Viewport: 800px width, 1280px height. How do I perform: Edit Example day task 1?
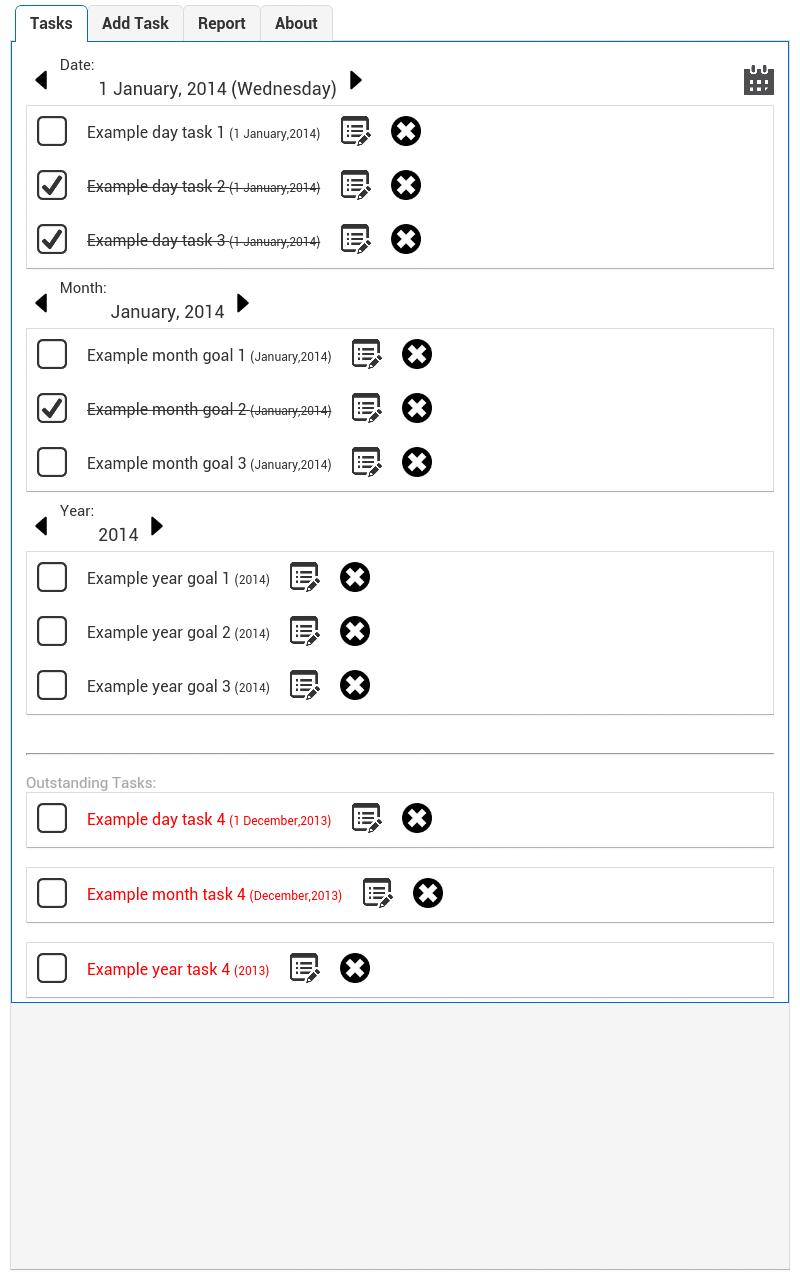(x=356, y=131)
